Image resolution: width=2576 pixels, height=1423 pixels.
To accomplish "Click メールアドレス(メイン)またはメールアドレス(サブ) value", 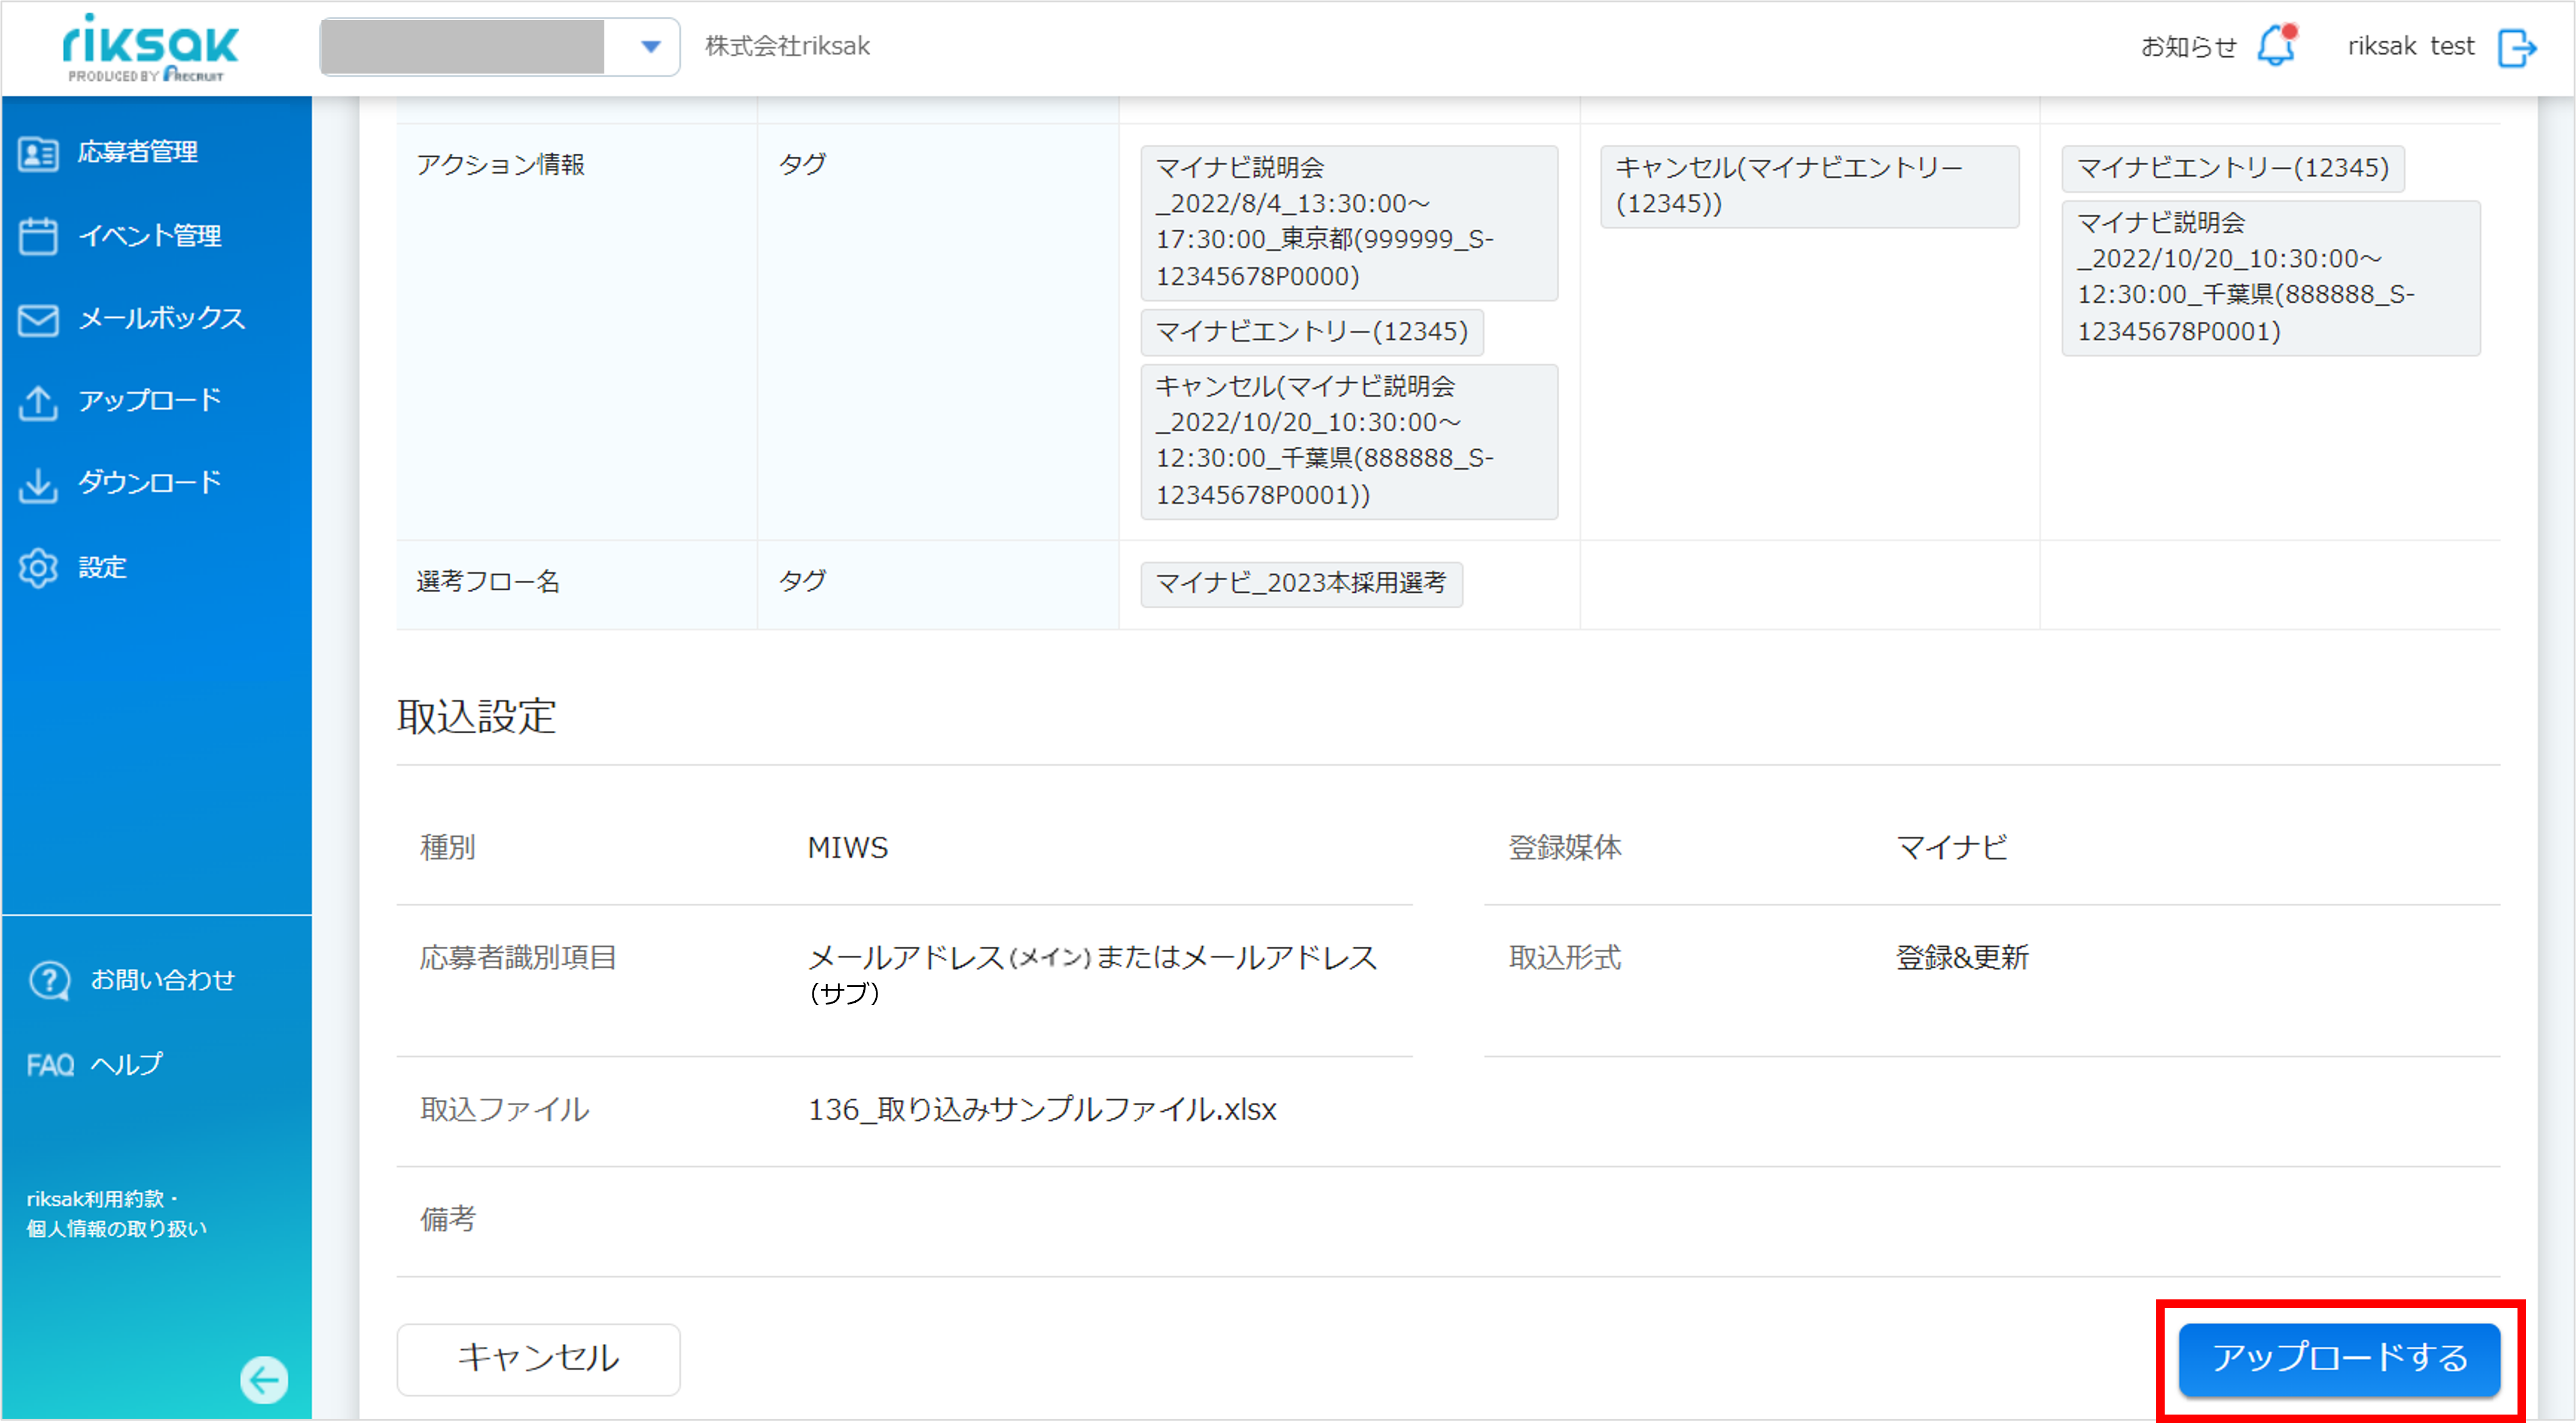I will click(1092, 975).
